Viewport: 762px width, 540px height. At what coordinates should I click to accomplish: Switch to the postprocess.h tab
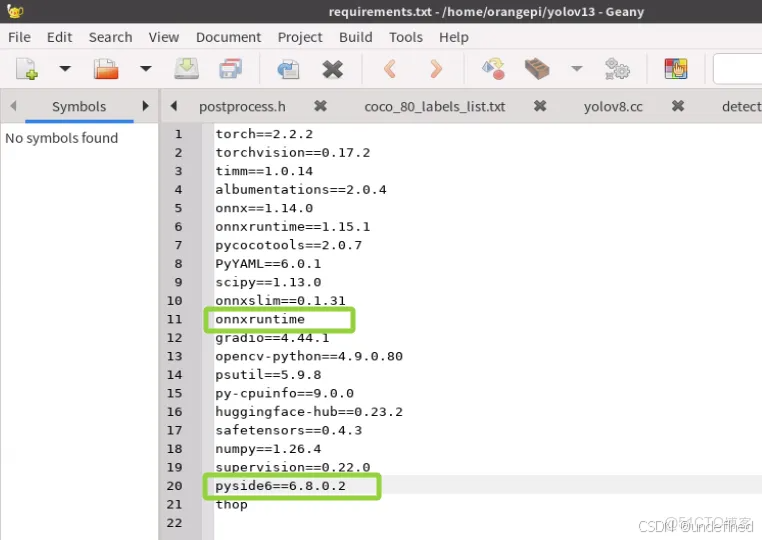[x=242, y=106]
